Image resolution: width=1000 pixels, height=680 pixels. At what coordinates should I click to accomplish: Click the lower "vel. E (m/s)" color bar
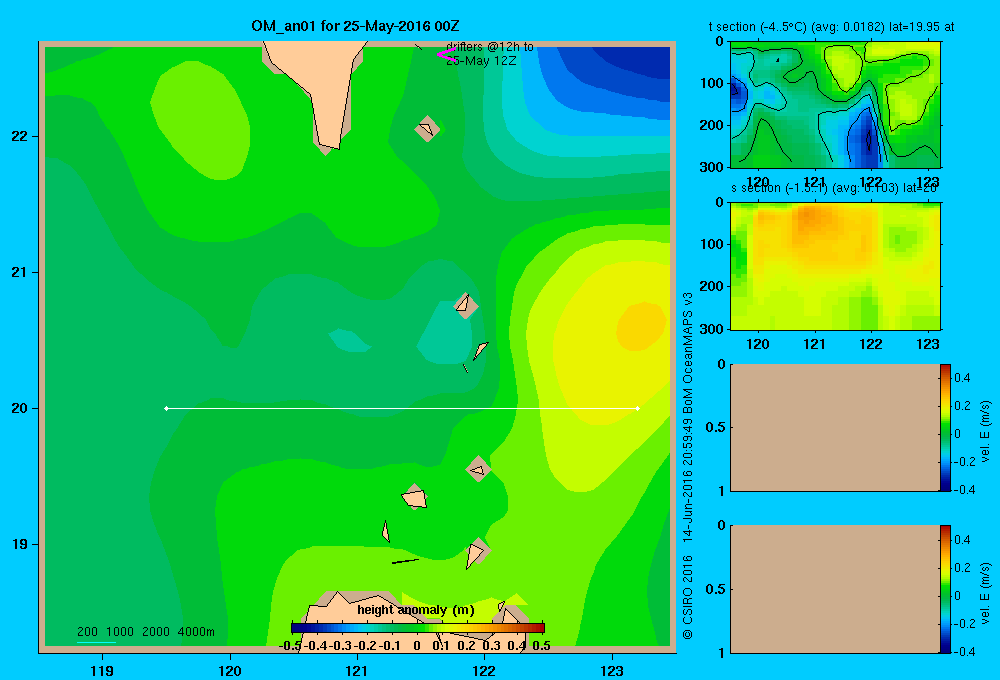point(945,589)
